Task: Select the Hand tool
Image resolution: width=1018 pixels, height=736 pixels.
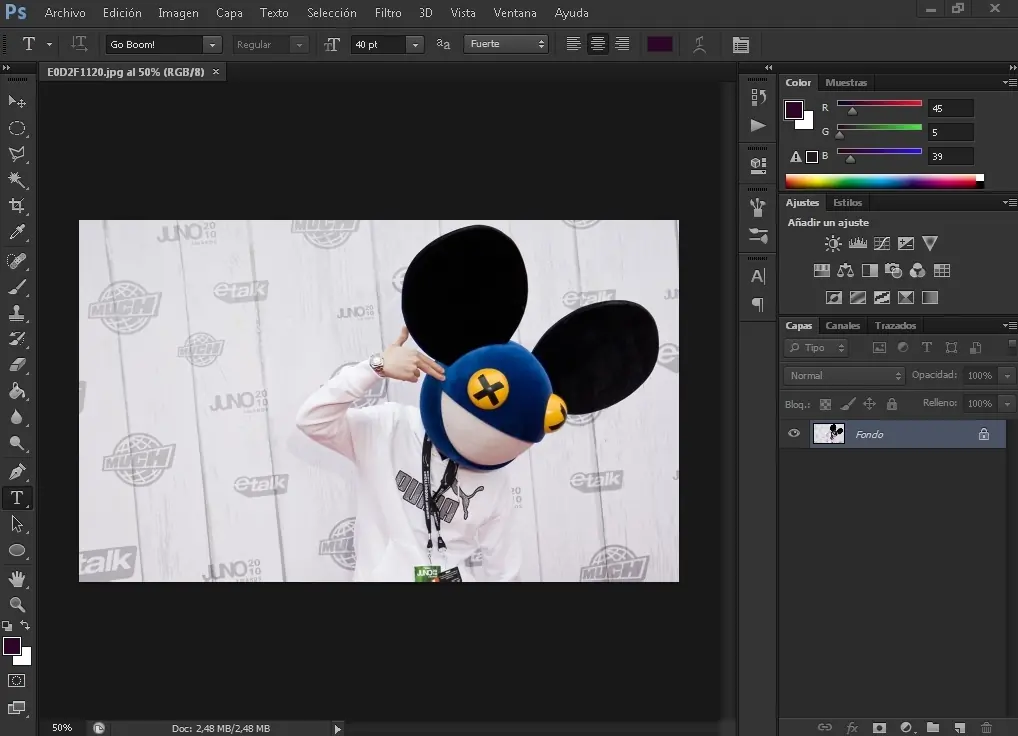Action: pos(17,578)
